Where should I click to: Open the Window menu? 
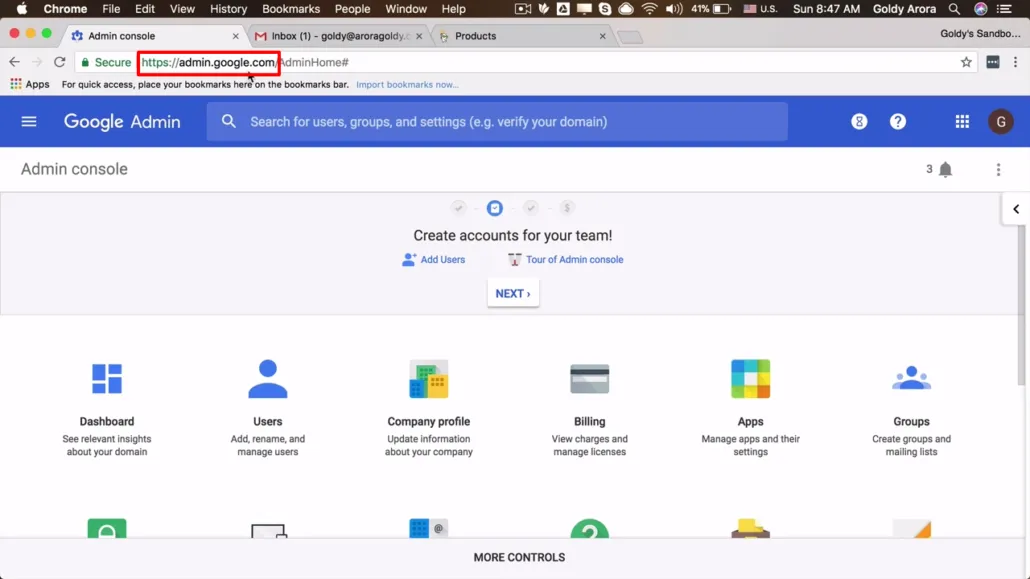[406, 9]
